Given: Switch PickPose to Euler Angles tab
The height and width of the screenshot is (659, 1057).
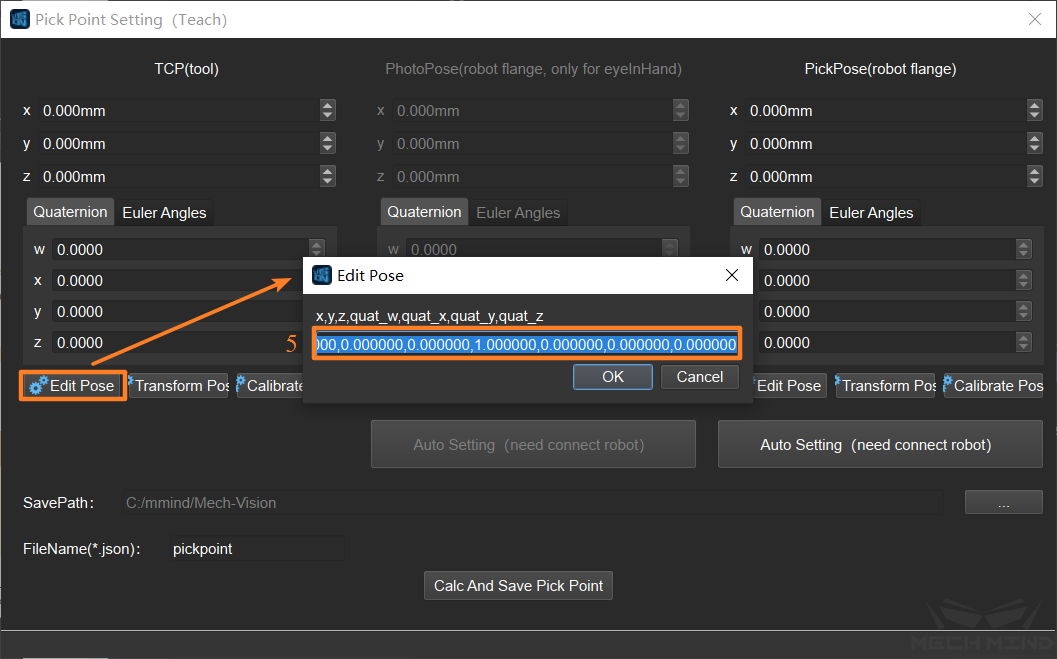Looking at the screenshot, I should 871,213.
